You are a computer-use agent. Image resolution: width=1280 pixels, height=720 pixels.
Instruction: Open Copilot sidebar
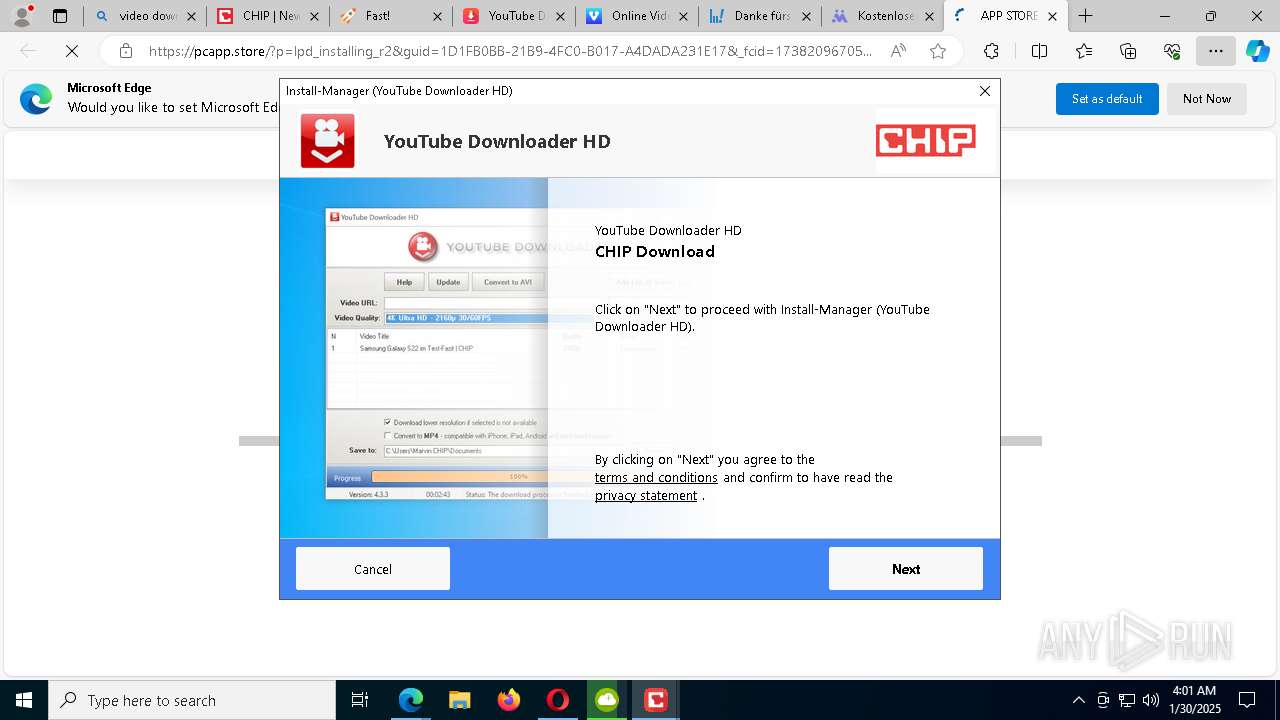click(1257, 51)
